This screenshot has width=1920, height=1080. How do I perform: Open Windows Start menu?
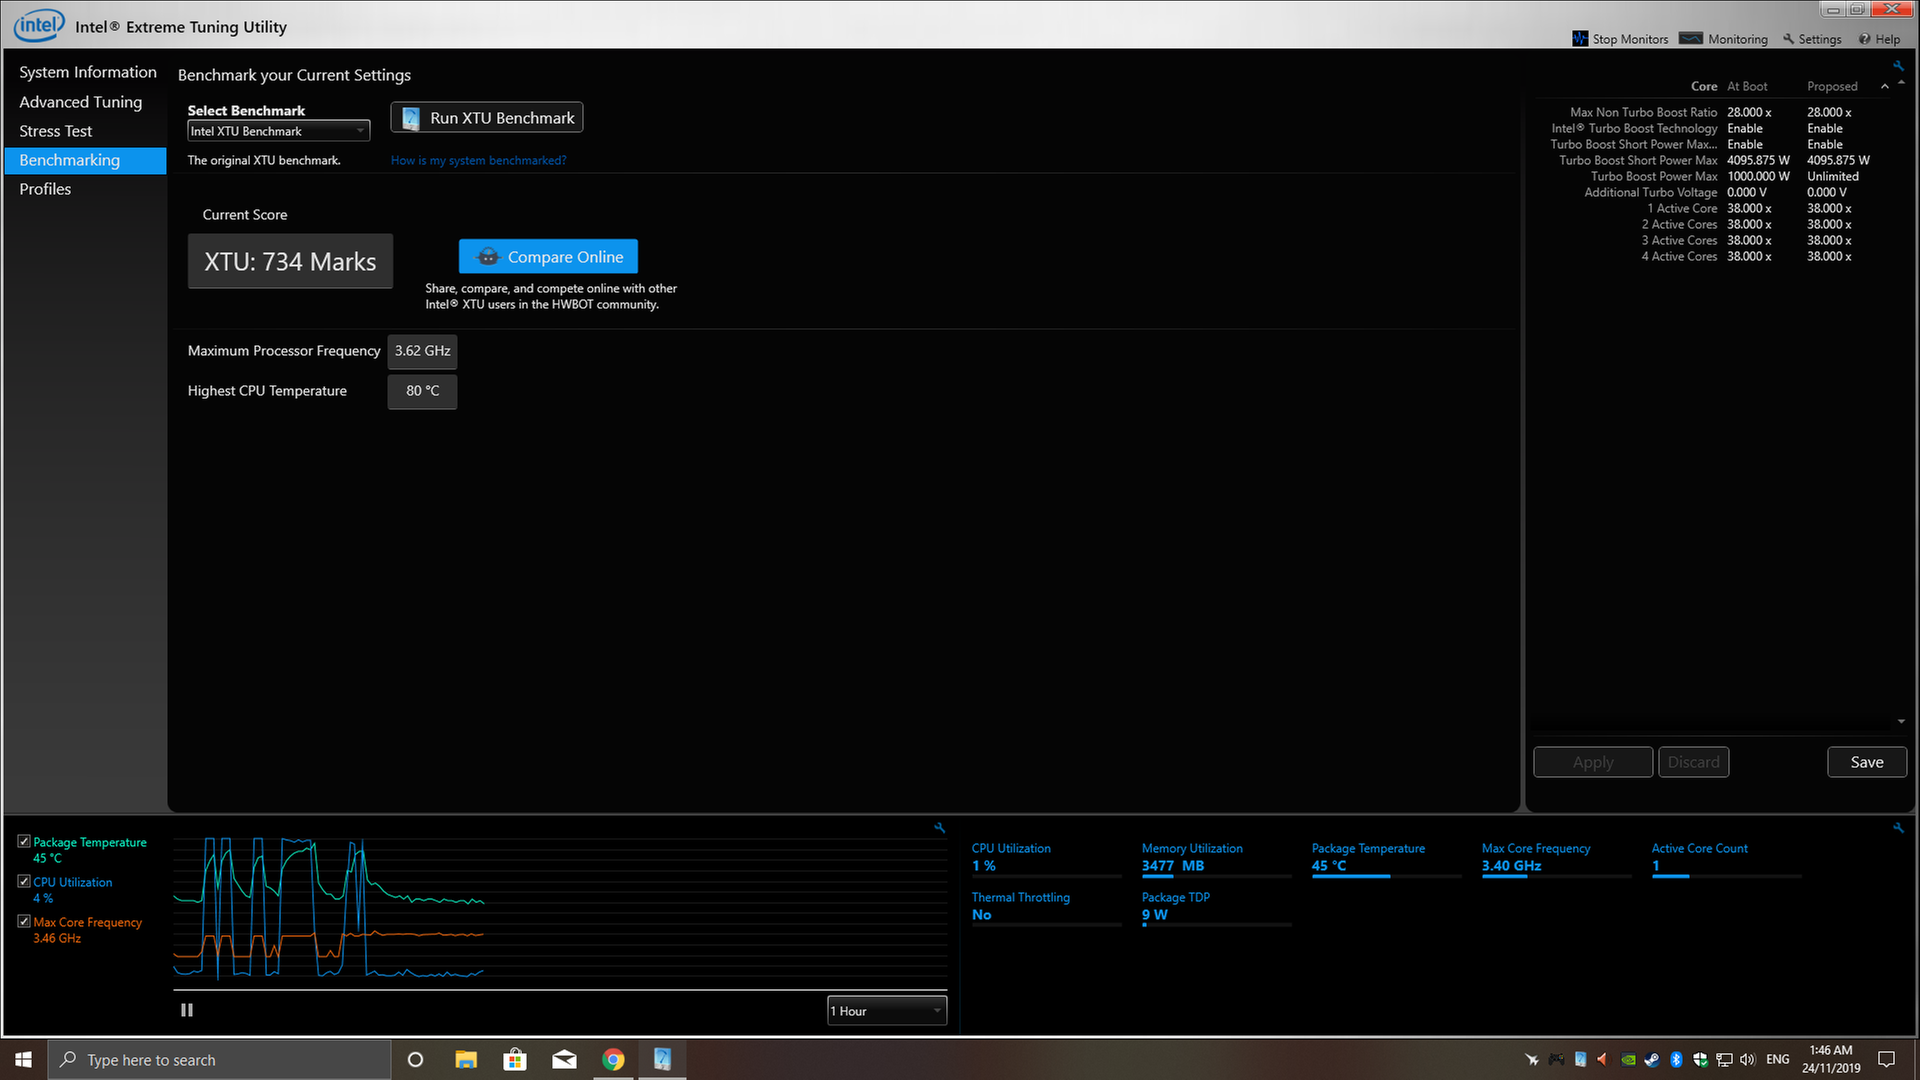click(23, 1059)
